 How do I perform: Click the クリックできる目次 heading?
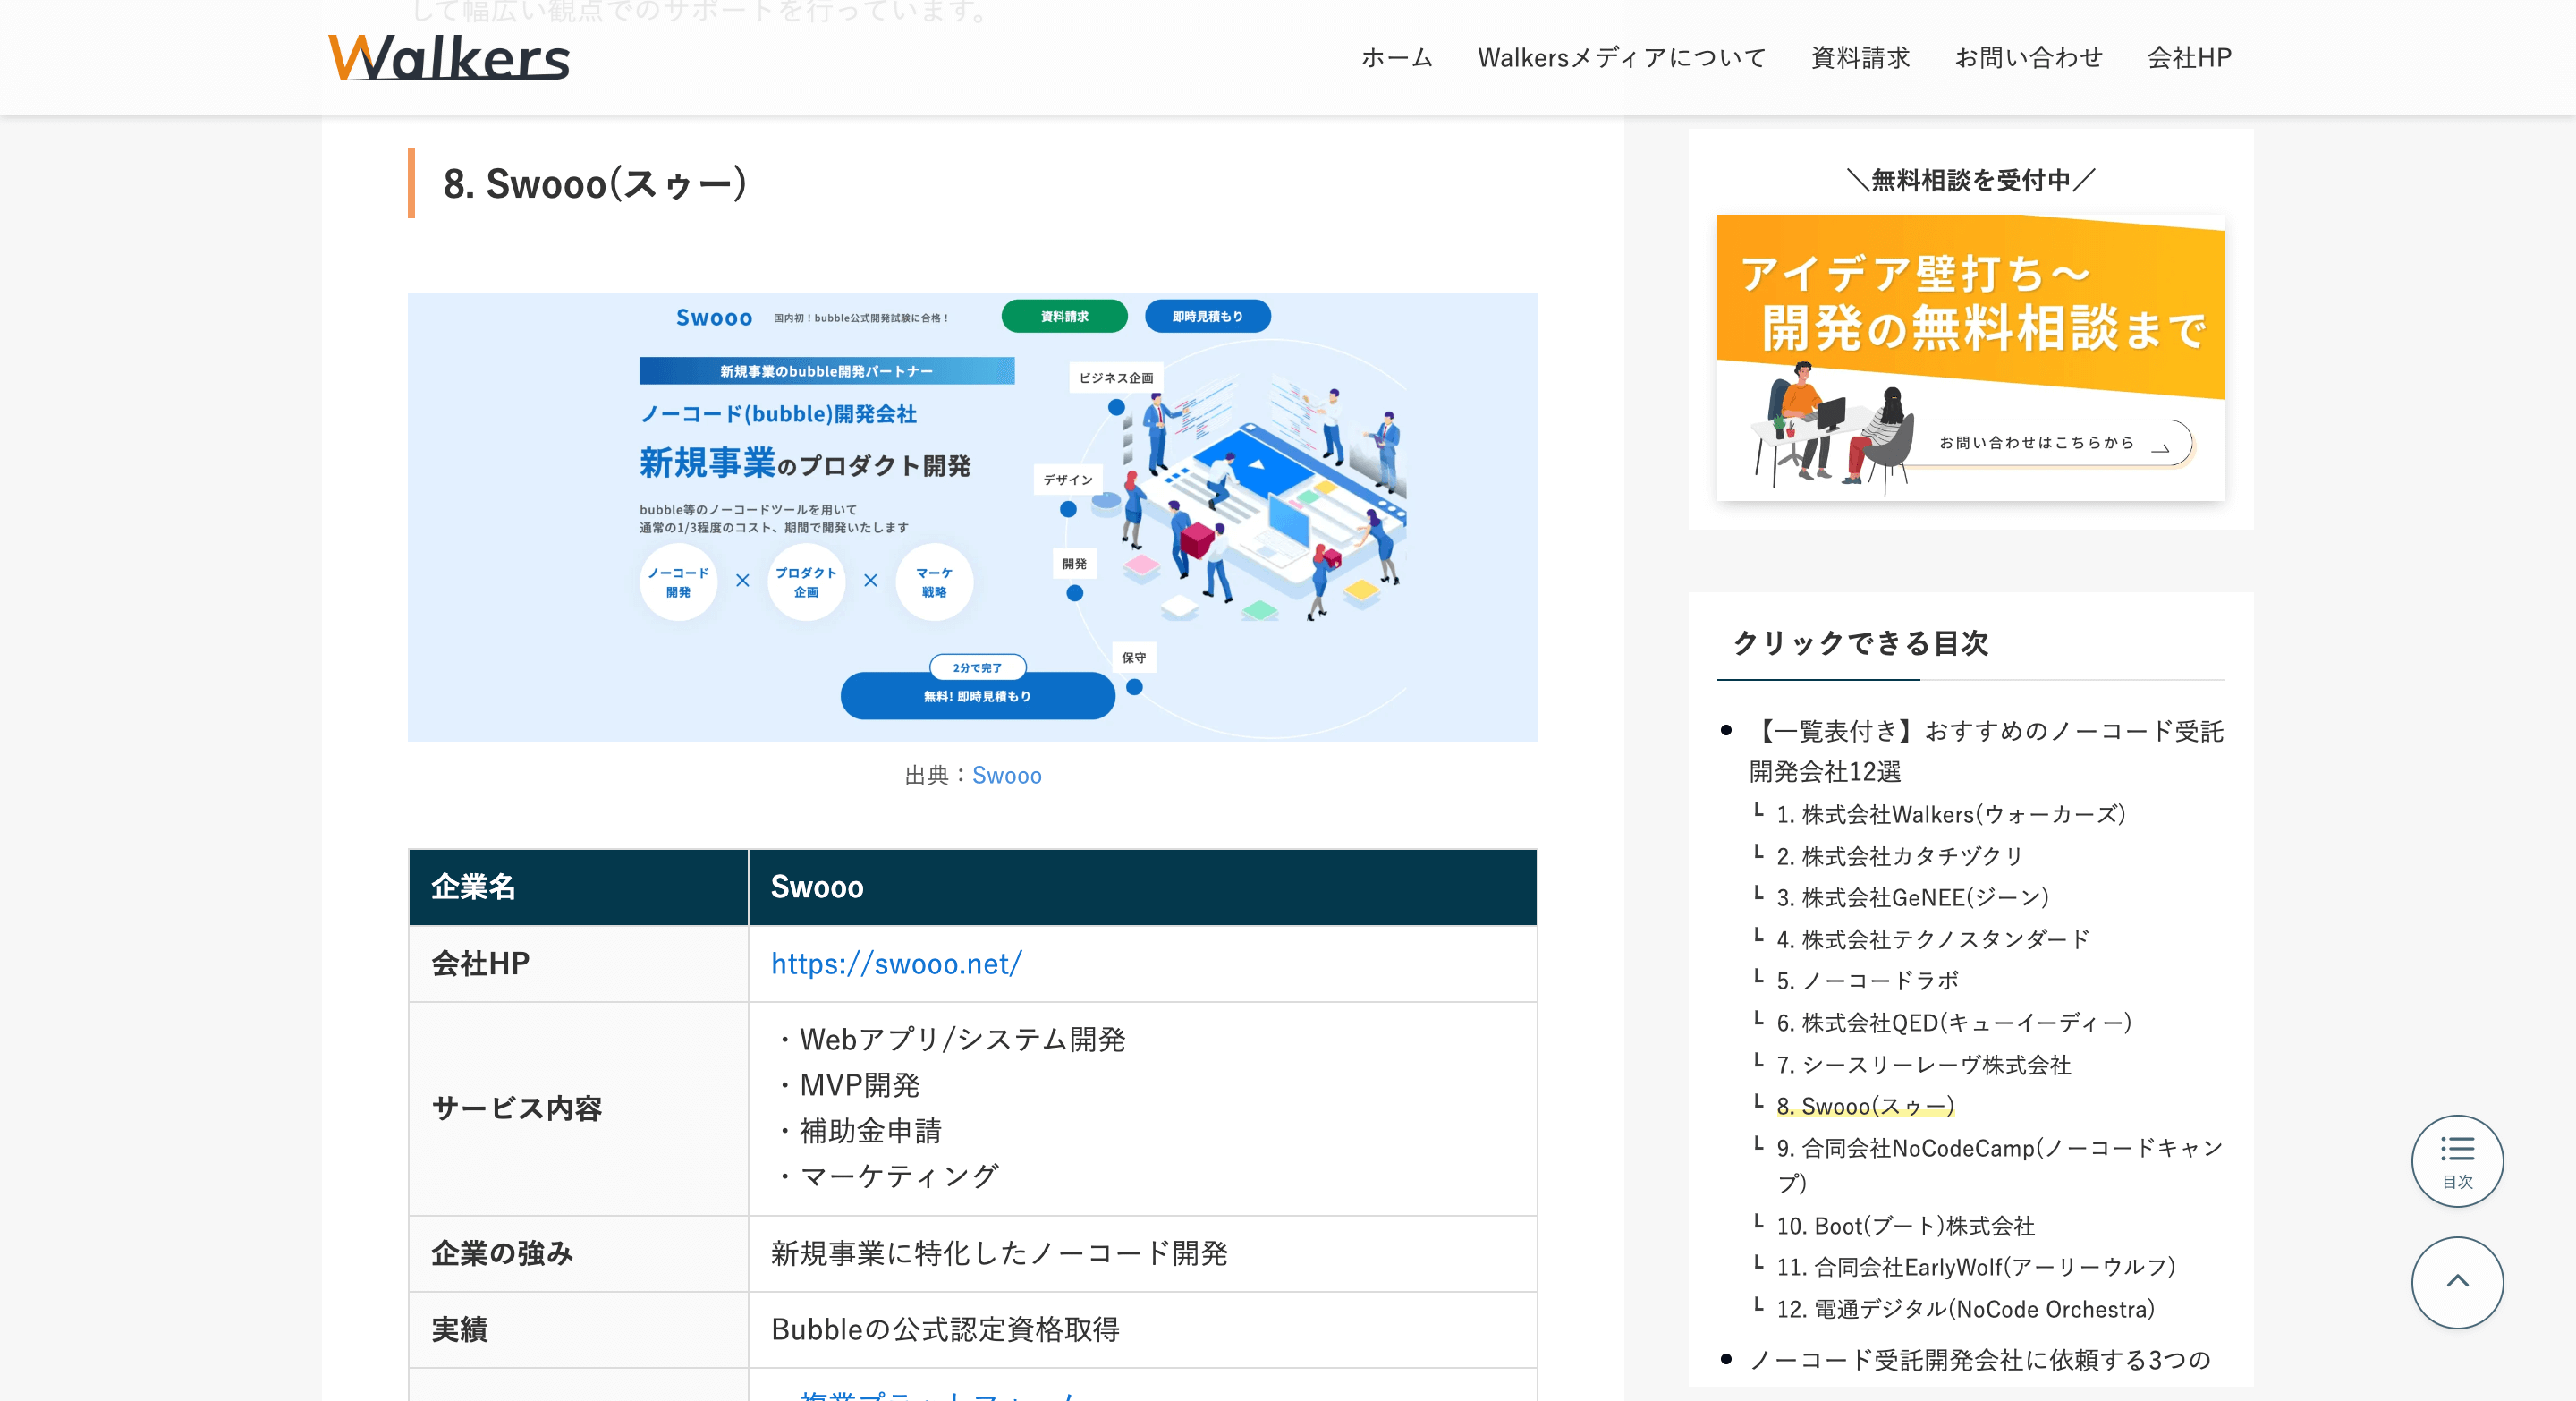1860,643
